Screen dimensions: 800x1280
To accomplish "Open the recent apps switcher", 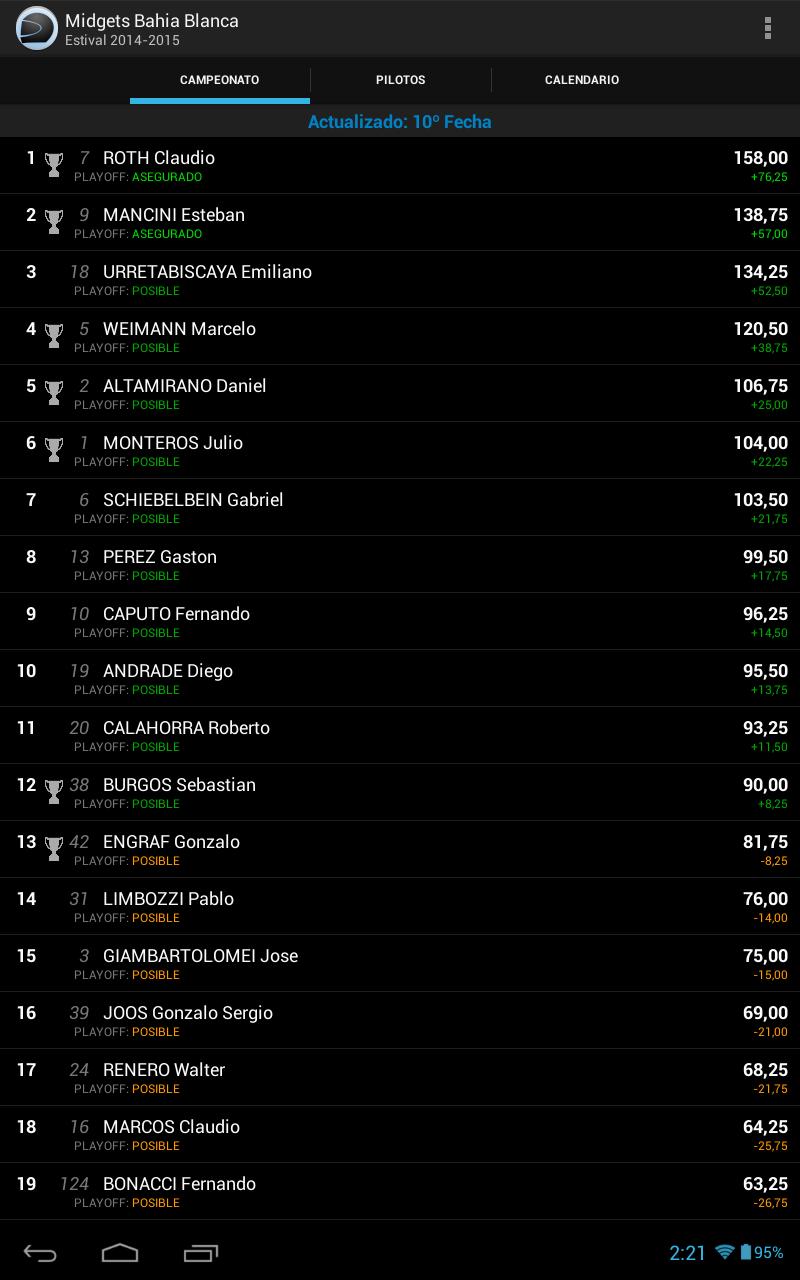I will [x=201, y=1252].
